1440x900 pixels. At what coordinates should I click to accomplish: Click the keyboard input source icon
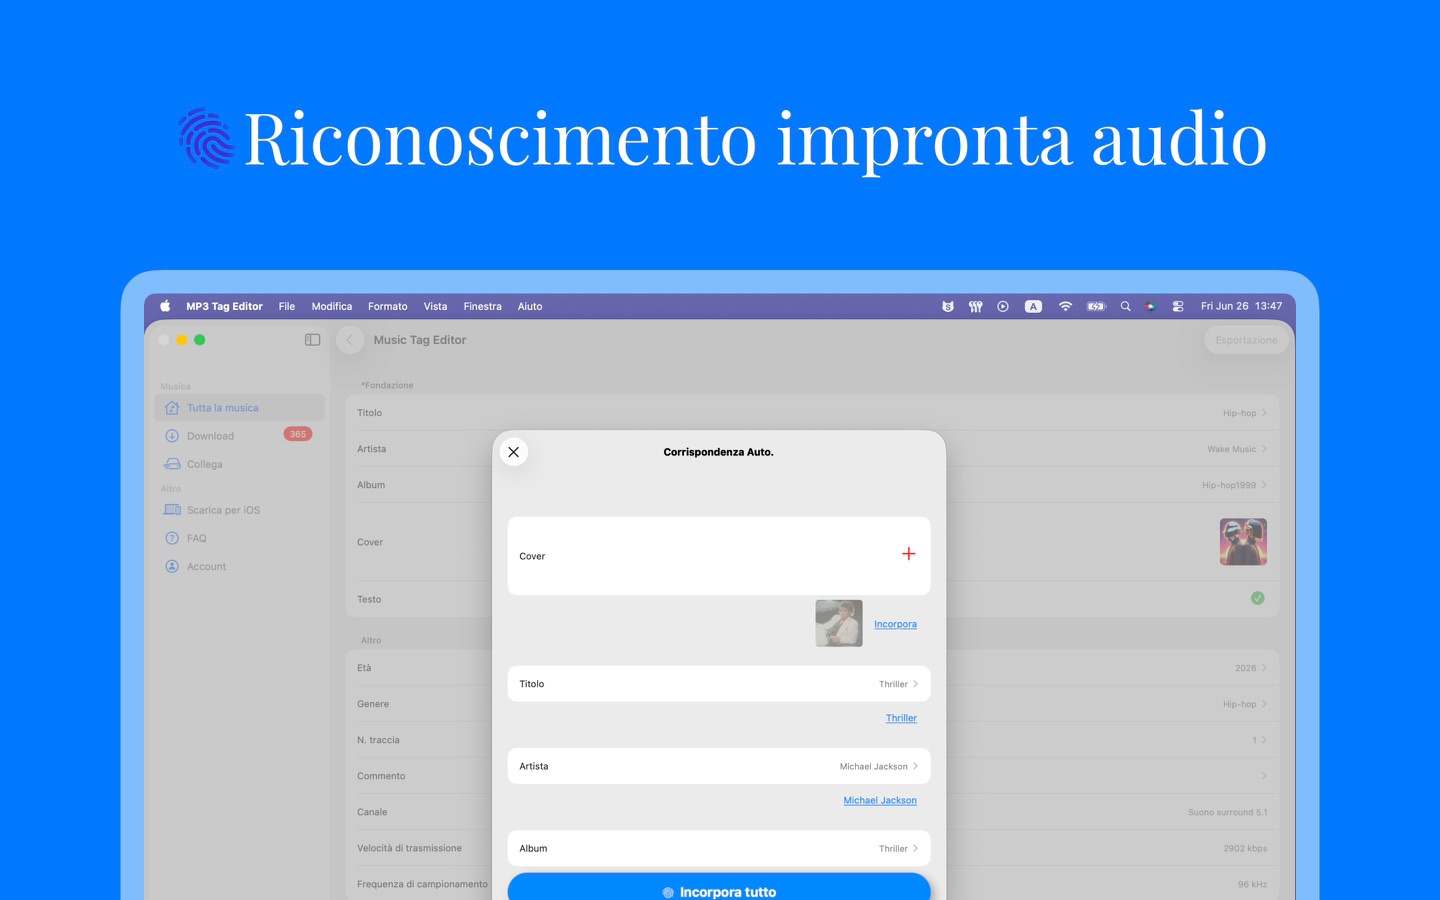point(1033,306)
